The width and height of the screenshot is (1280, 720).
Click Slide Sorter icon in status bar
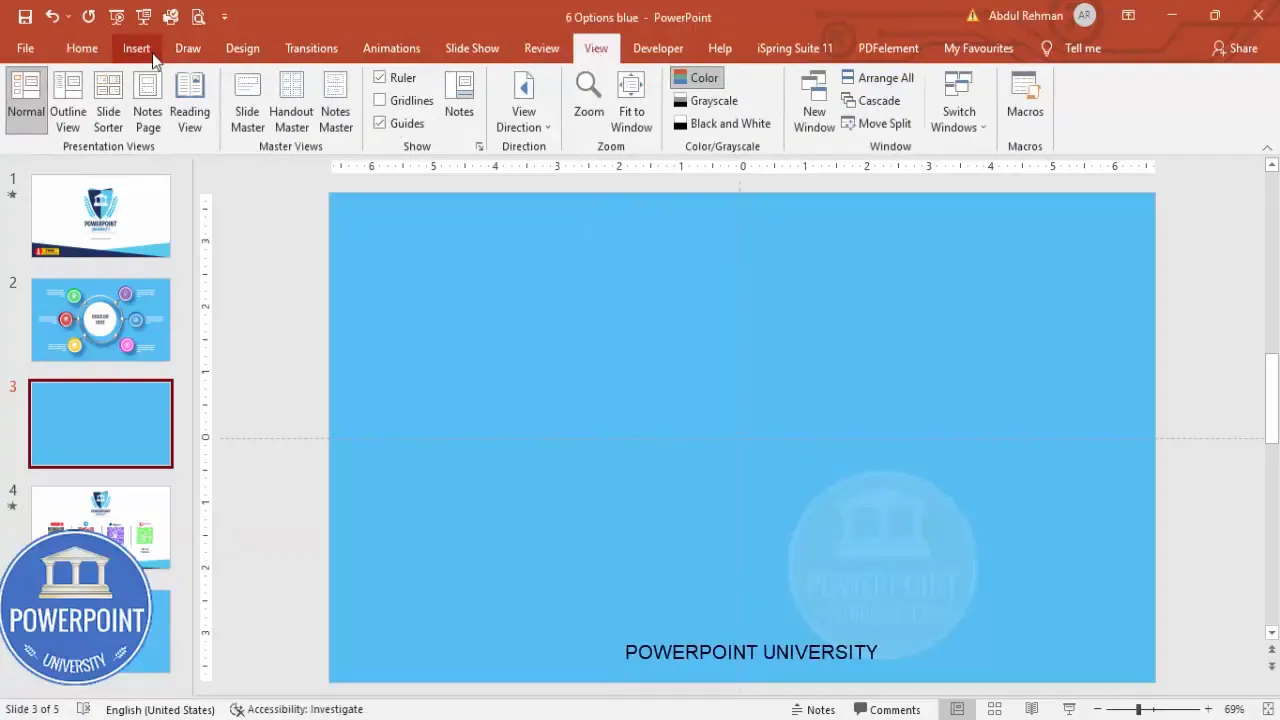coord(994,709)
